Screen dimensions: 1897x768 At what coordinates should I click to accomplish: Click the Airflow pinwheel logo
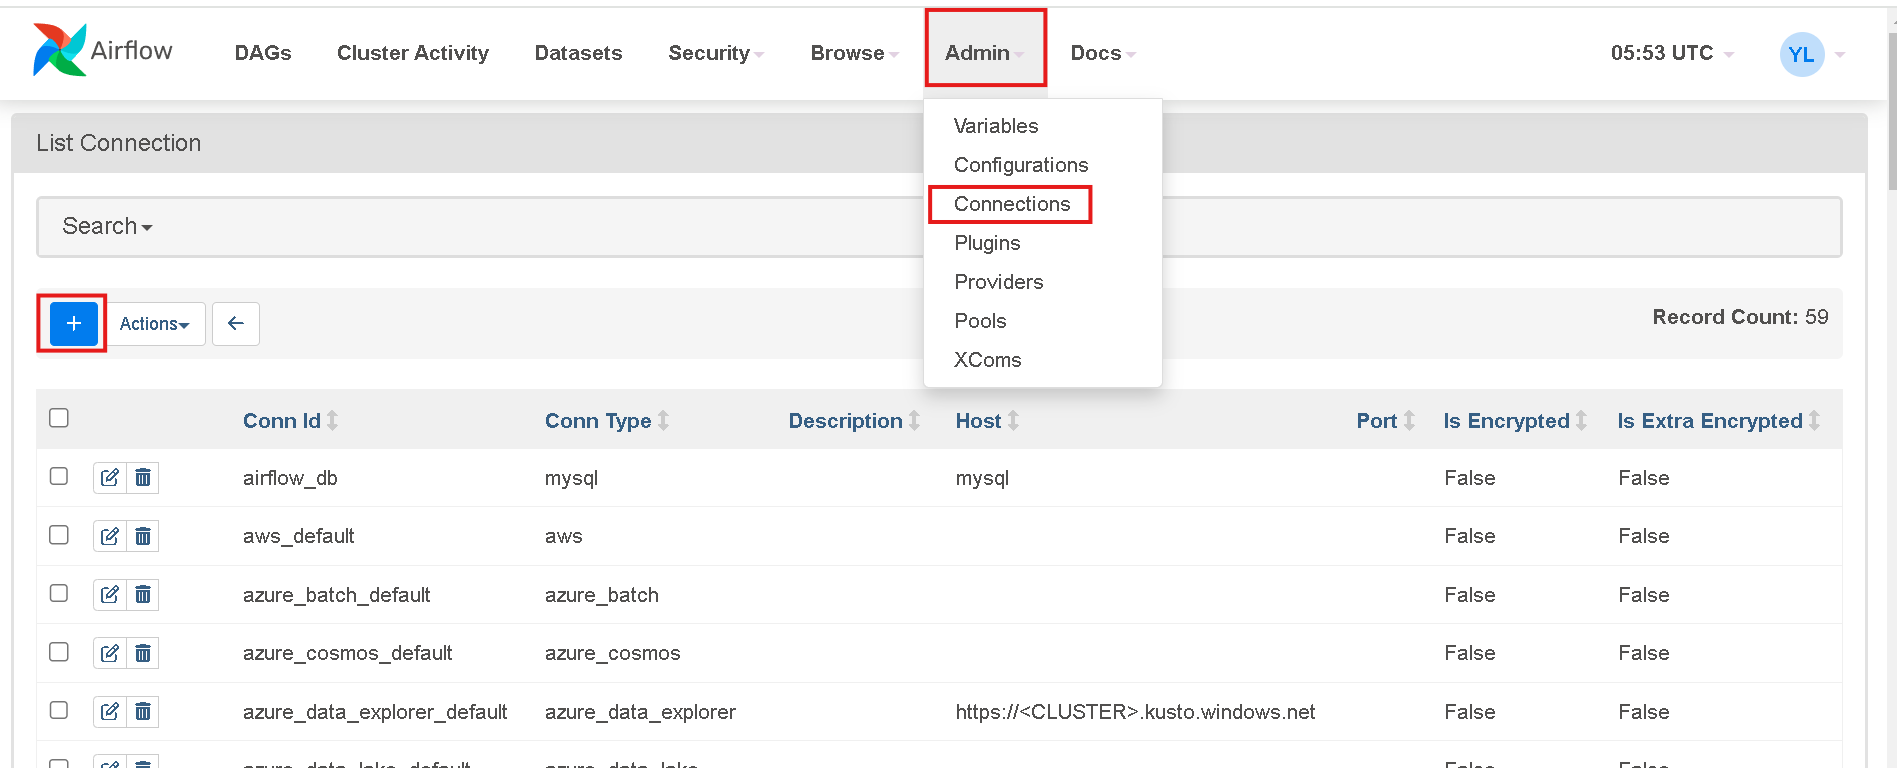(x=59, y=50)
